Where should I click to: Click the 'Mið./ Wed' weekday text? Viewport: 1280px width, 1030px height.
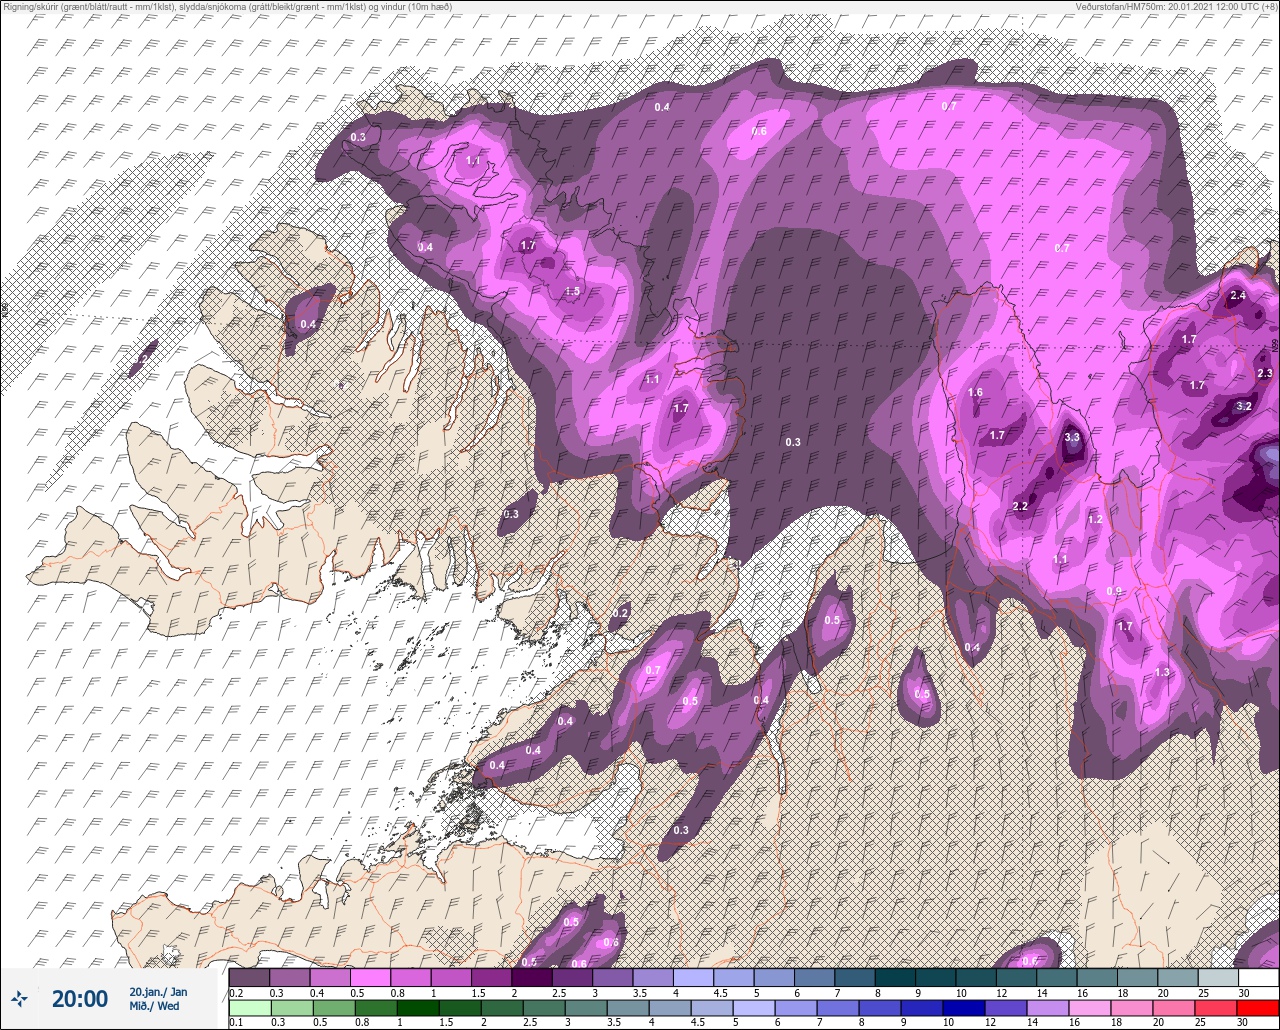pos(154,1006)
